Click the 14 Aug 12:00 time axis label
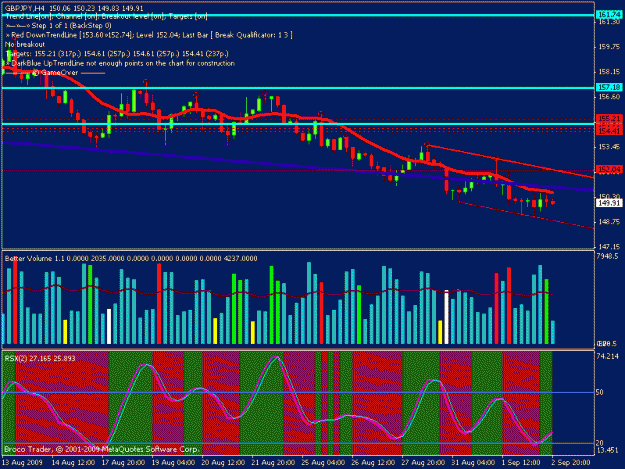This screenshot has height=469, width=625. click(x=73, y=463)
